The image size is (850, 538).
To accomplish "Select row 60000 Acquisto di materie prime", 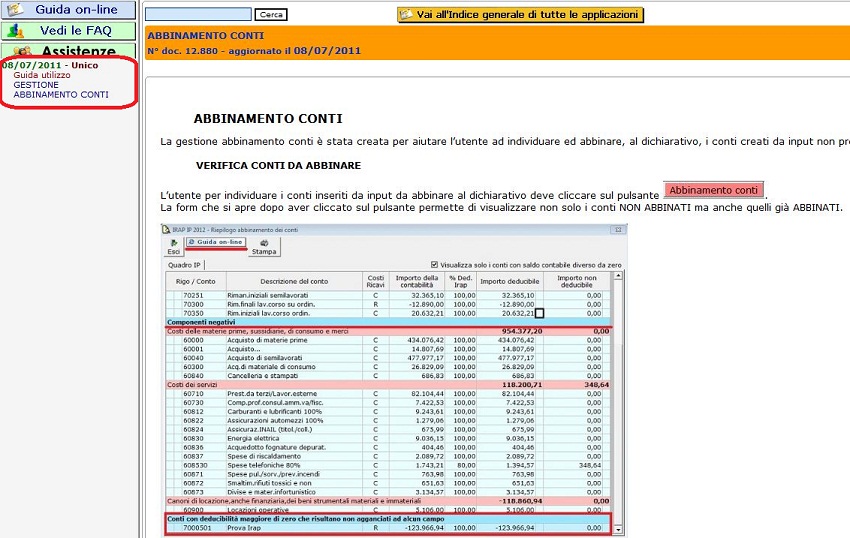I will tap(388, 340).
